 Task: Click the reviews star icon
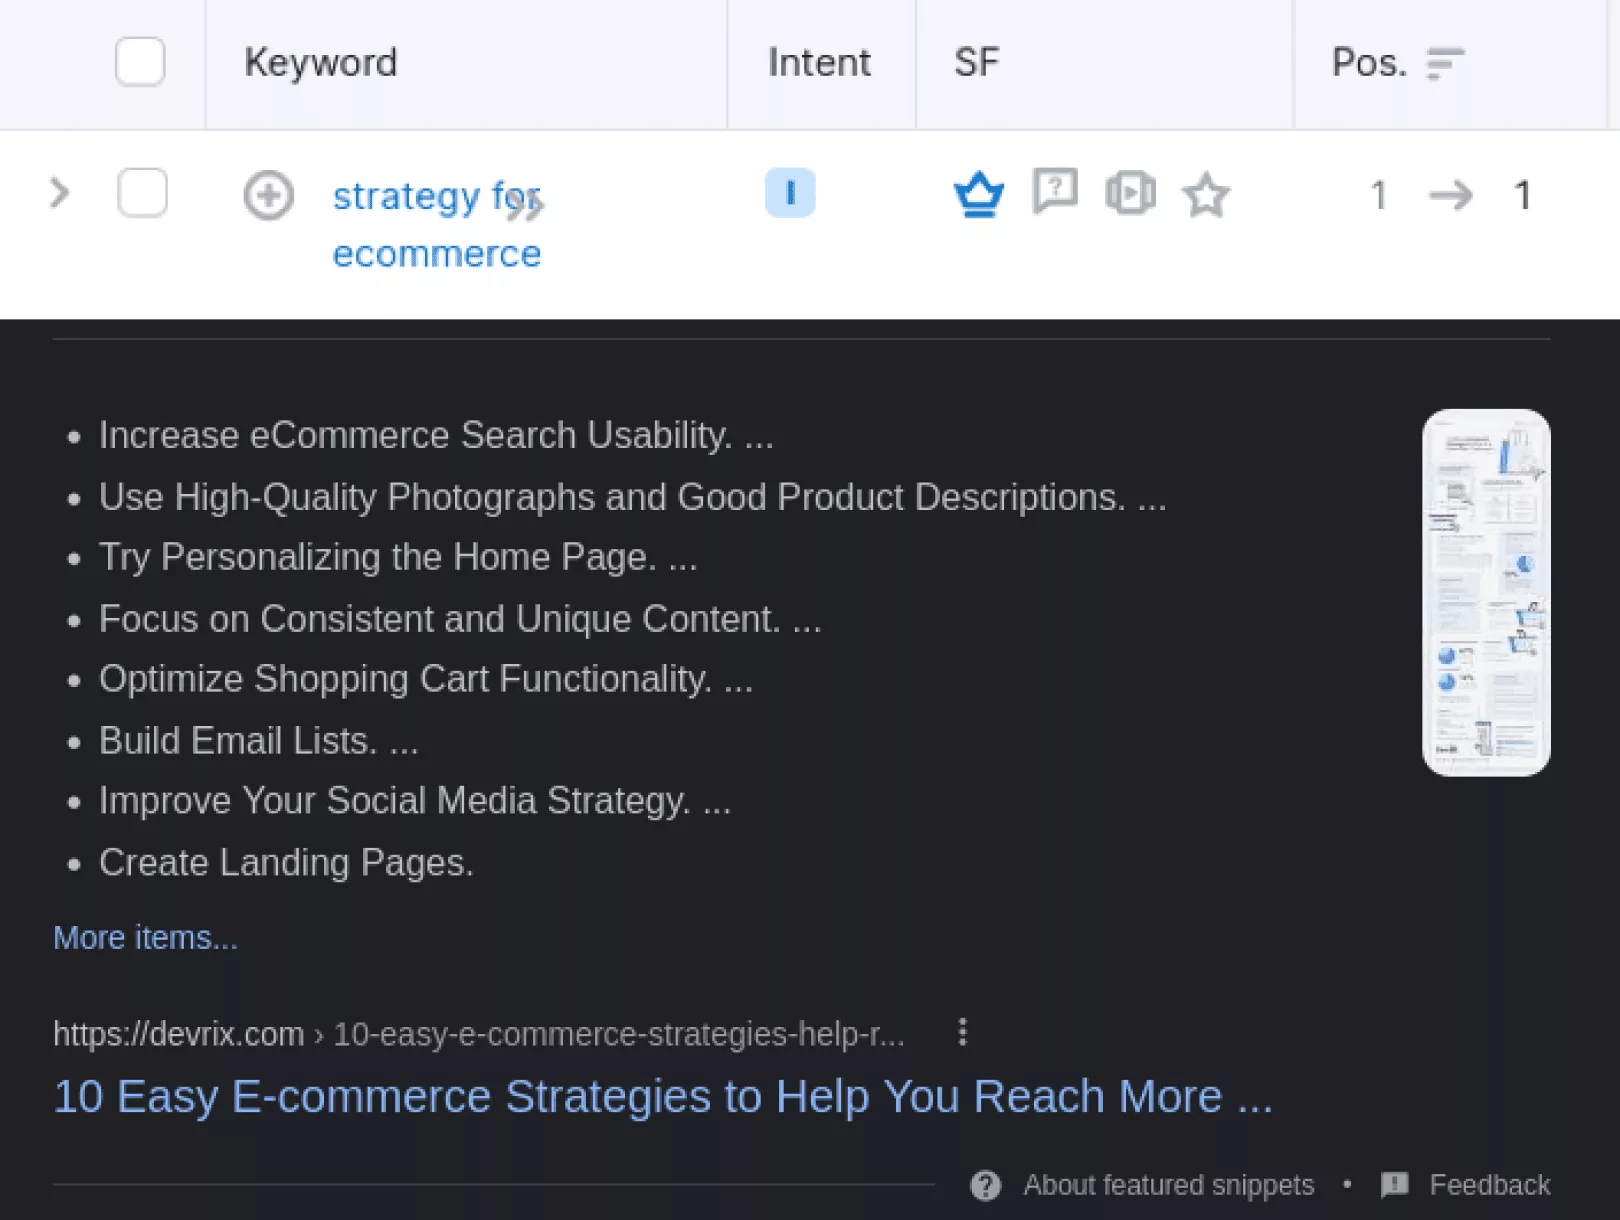point(1206,195)
